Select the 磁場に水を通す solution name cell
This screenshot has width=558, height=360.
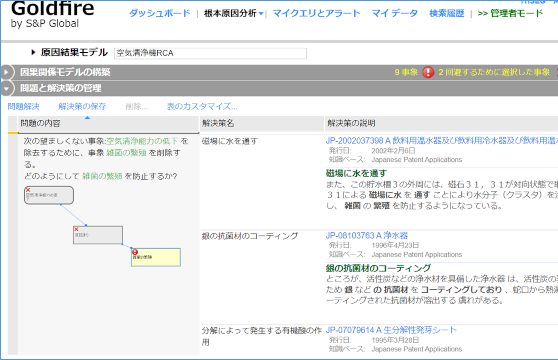click(x=230, y=141)
